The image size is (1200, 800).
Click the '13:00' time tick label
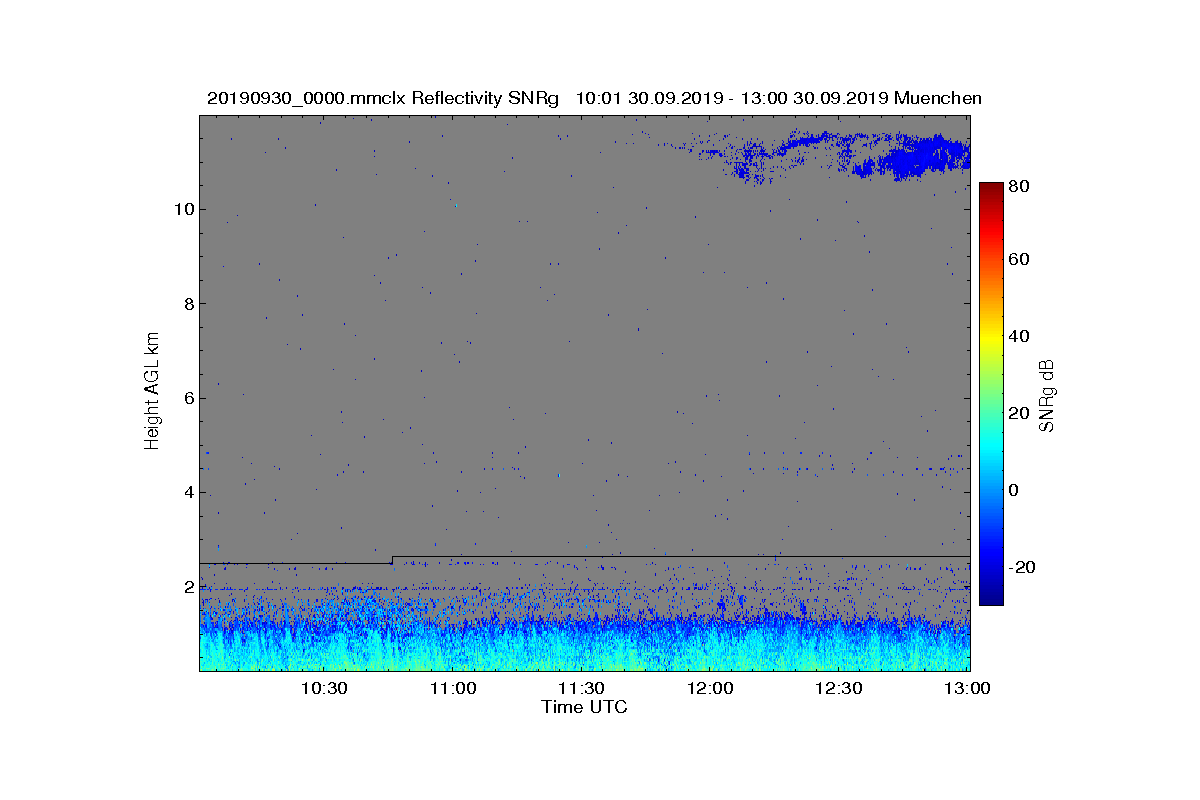(x=968, y=689)
